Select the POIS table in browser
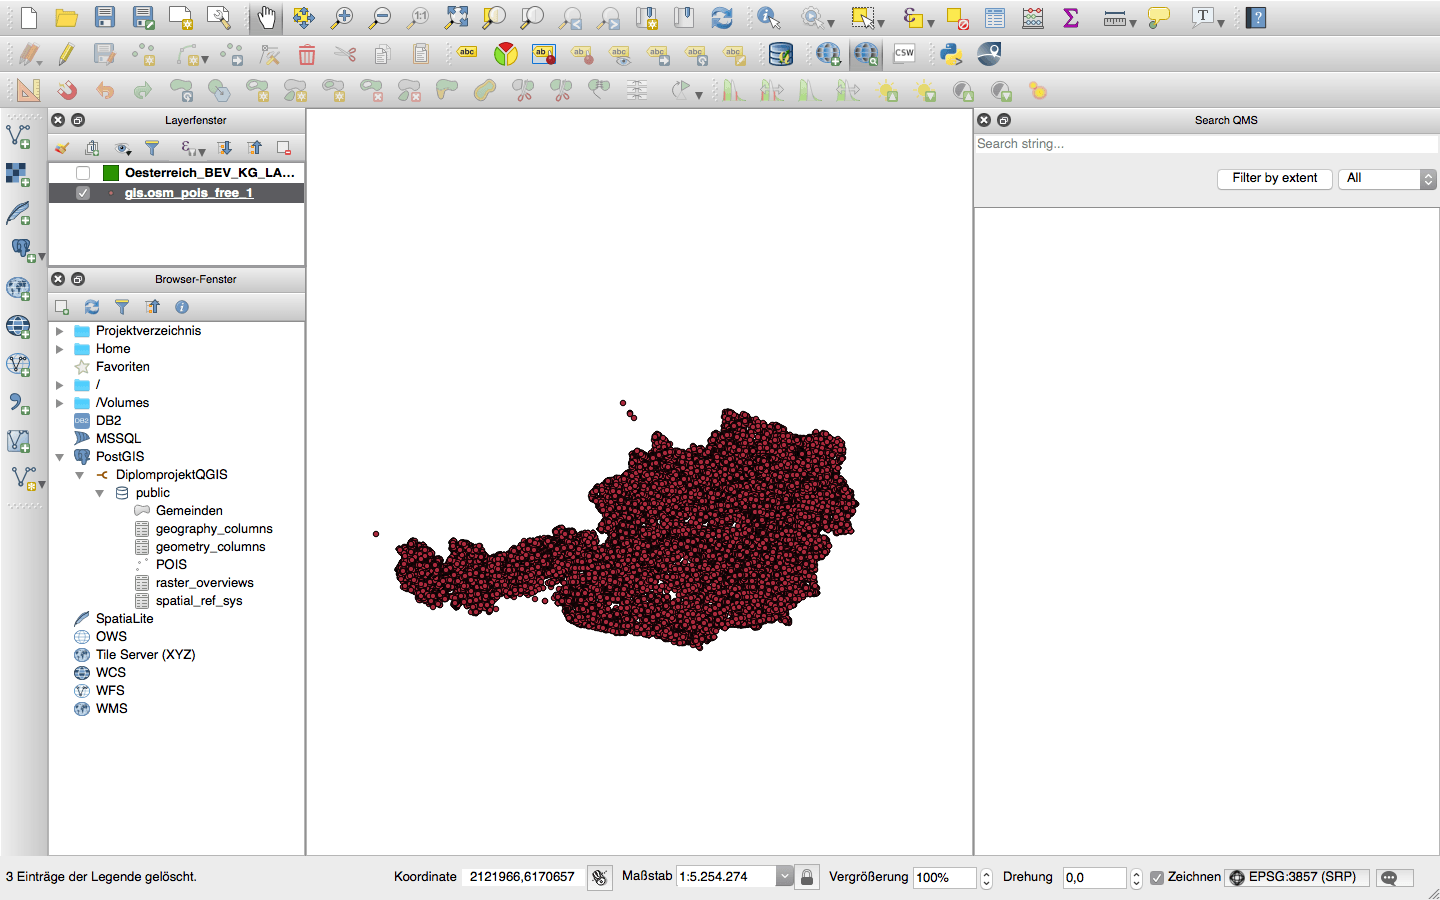 tap(171, 565)
